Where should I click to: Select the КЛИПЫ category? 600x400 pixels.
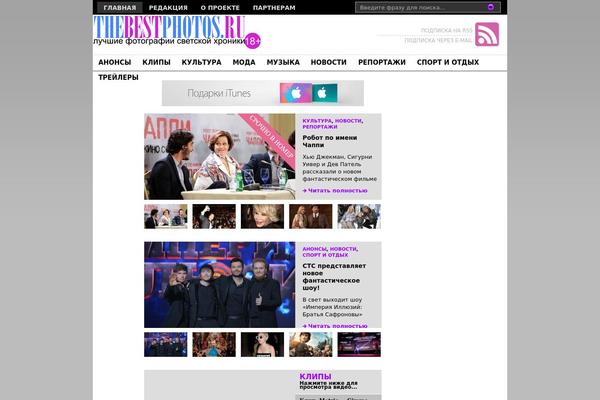click(157, 62)
